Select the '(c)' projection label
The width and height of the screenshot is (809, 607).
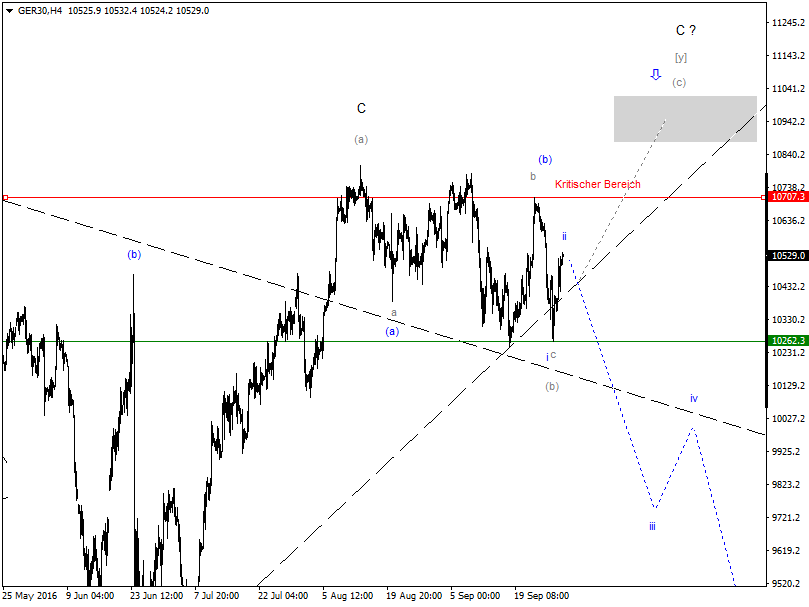click(x=679, y=84)
